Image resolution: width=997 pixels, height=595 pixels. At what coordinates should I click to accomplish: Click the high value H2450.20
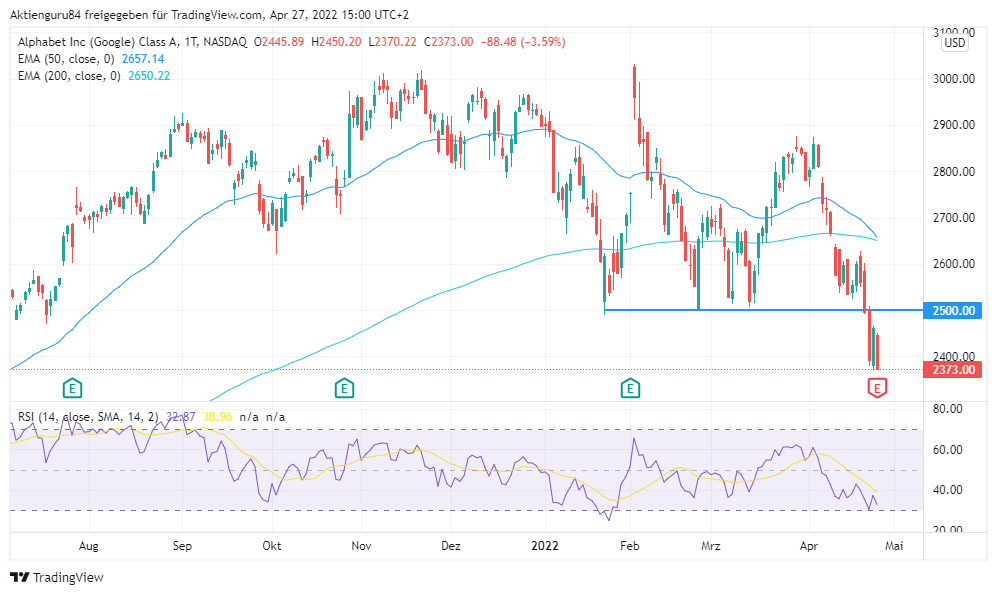pyautogui.click(x=336, y=42)
